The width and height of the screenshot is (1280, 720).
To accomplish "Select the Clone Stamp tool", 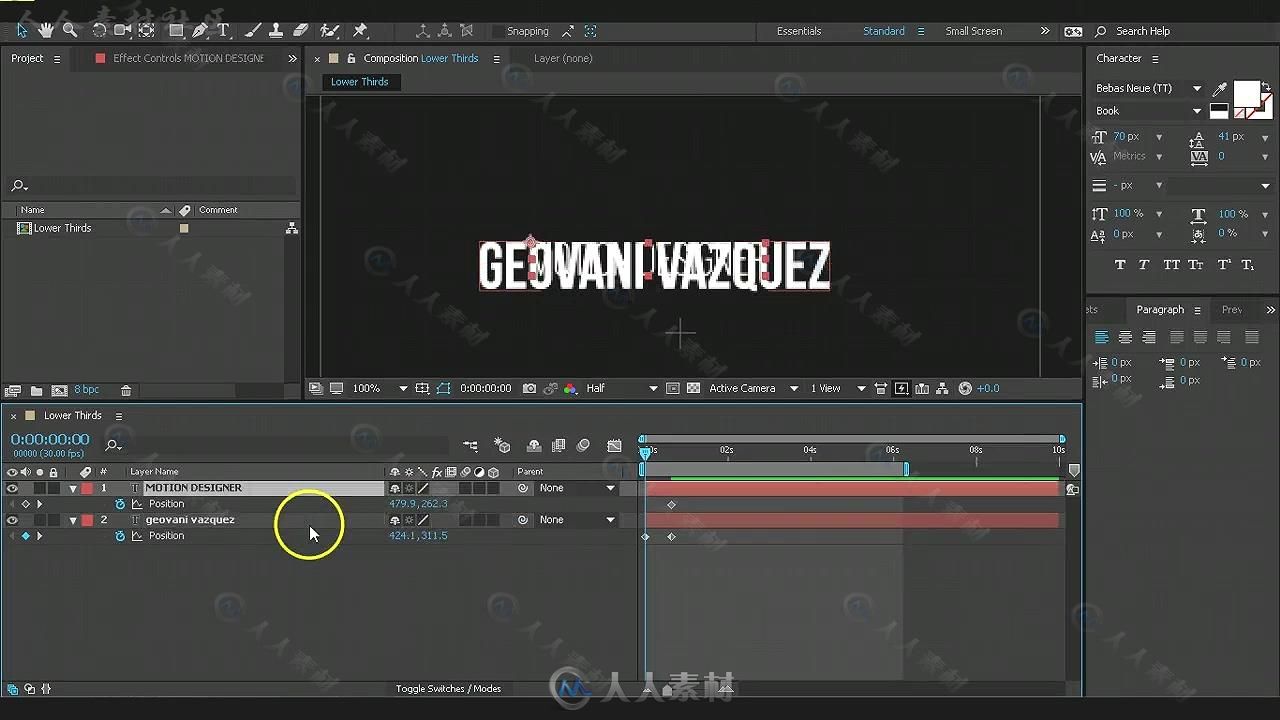I will click(x=277, y=31).
